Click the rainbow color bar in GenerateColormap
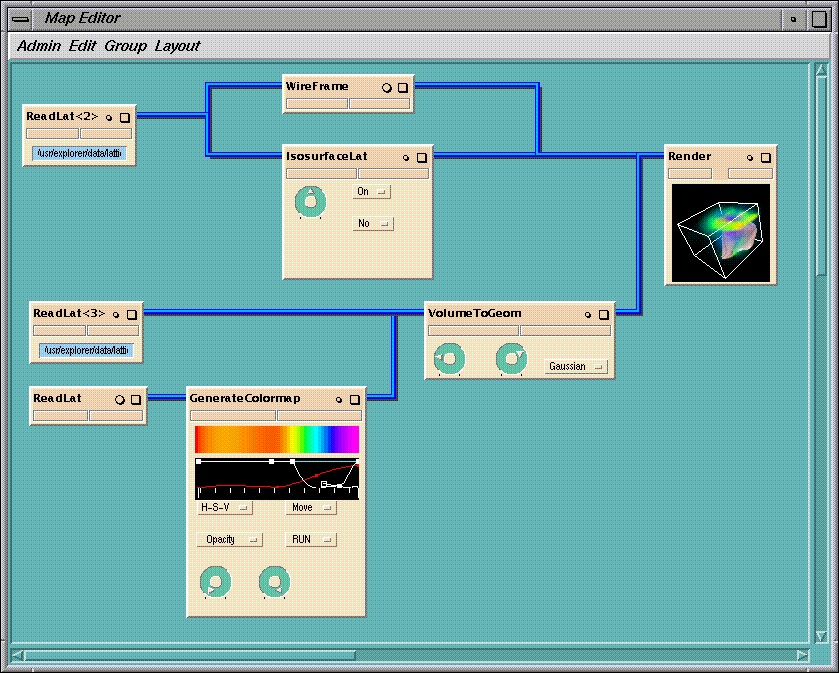839x673 pixels. click(x=276, y=439)
